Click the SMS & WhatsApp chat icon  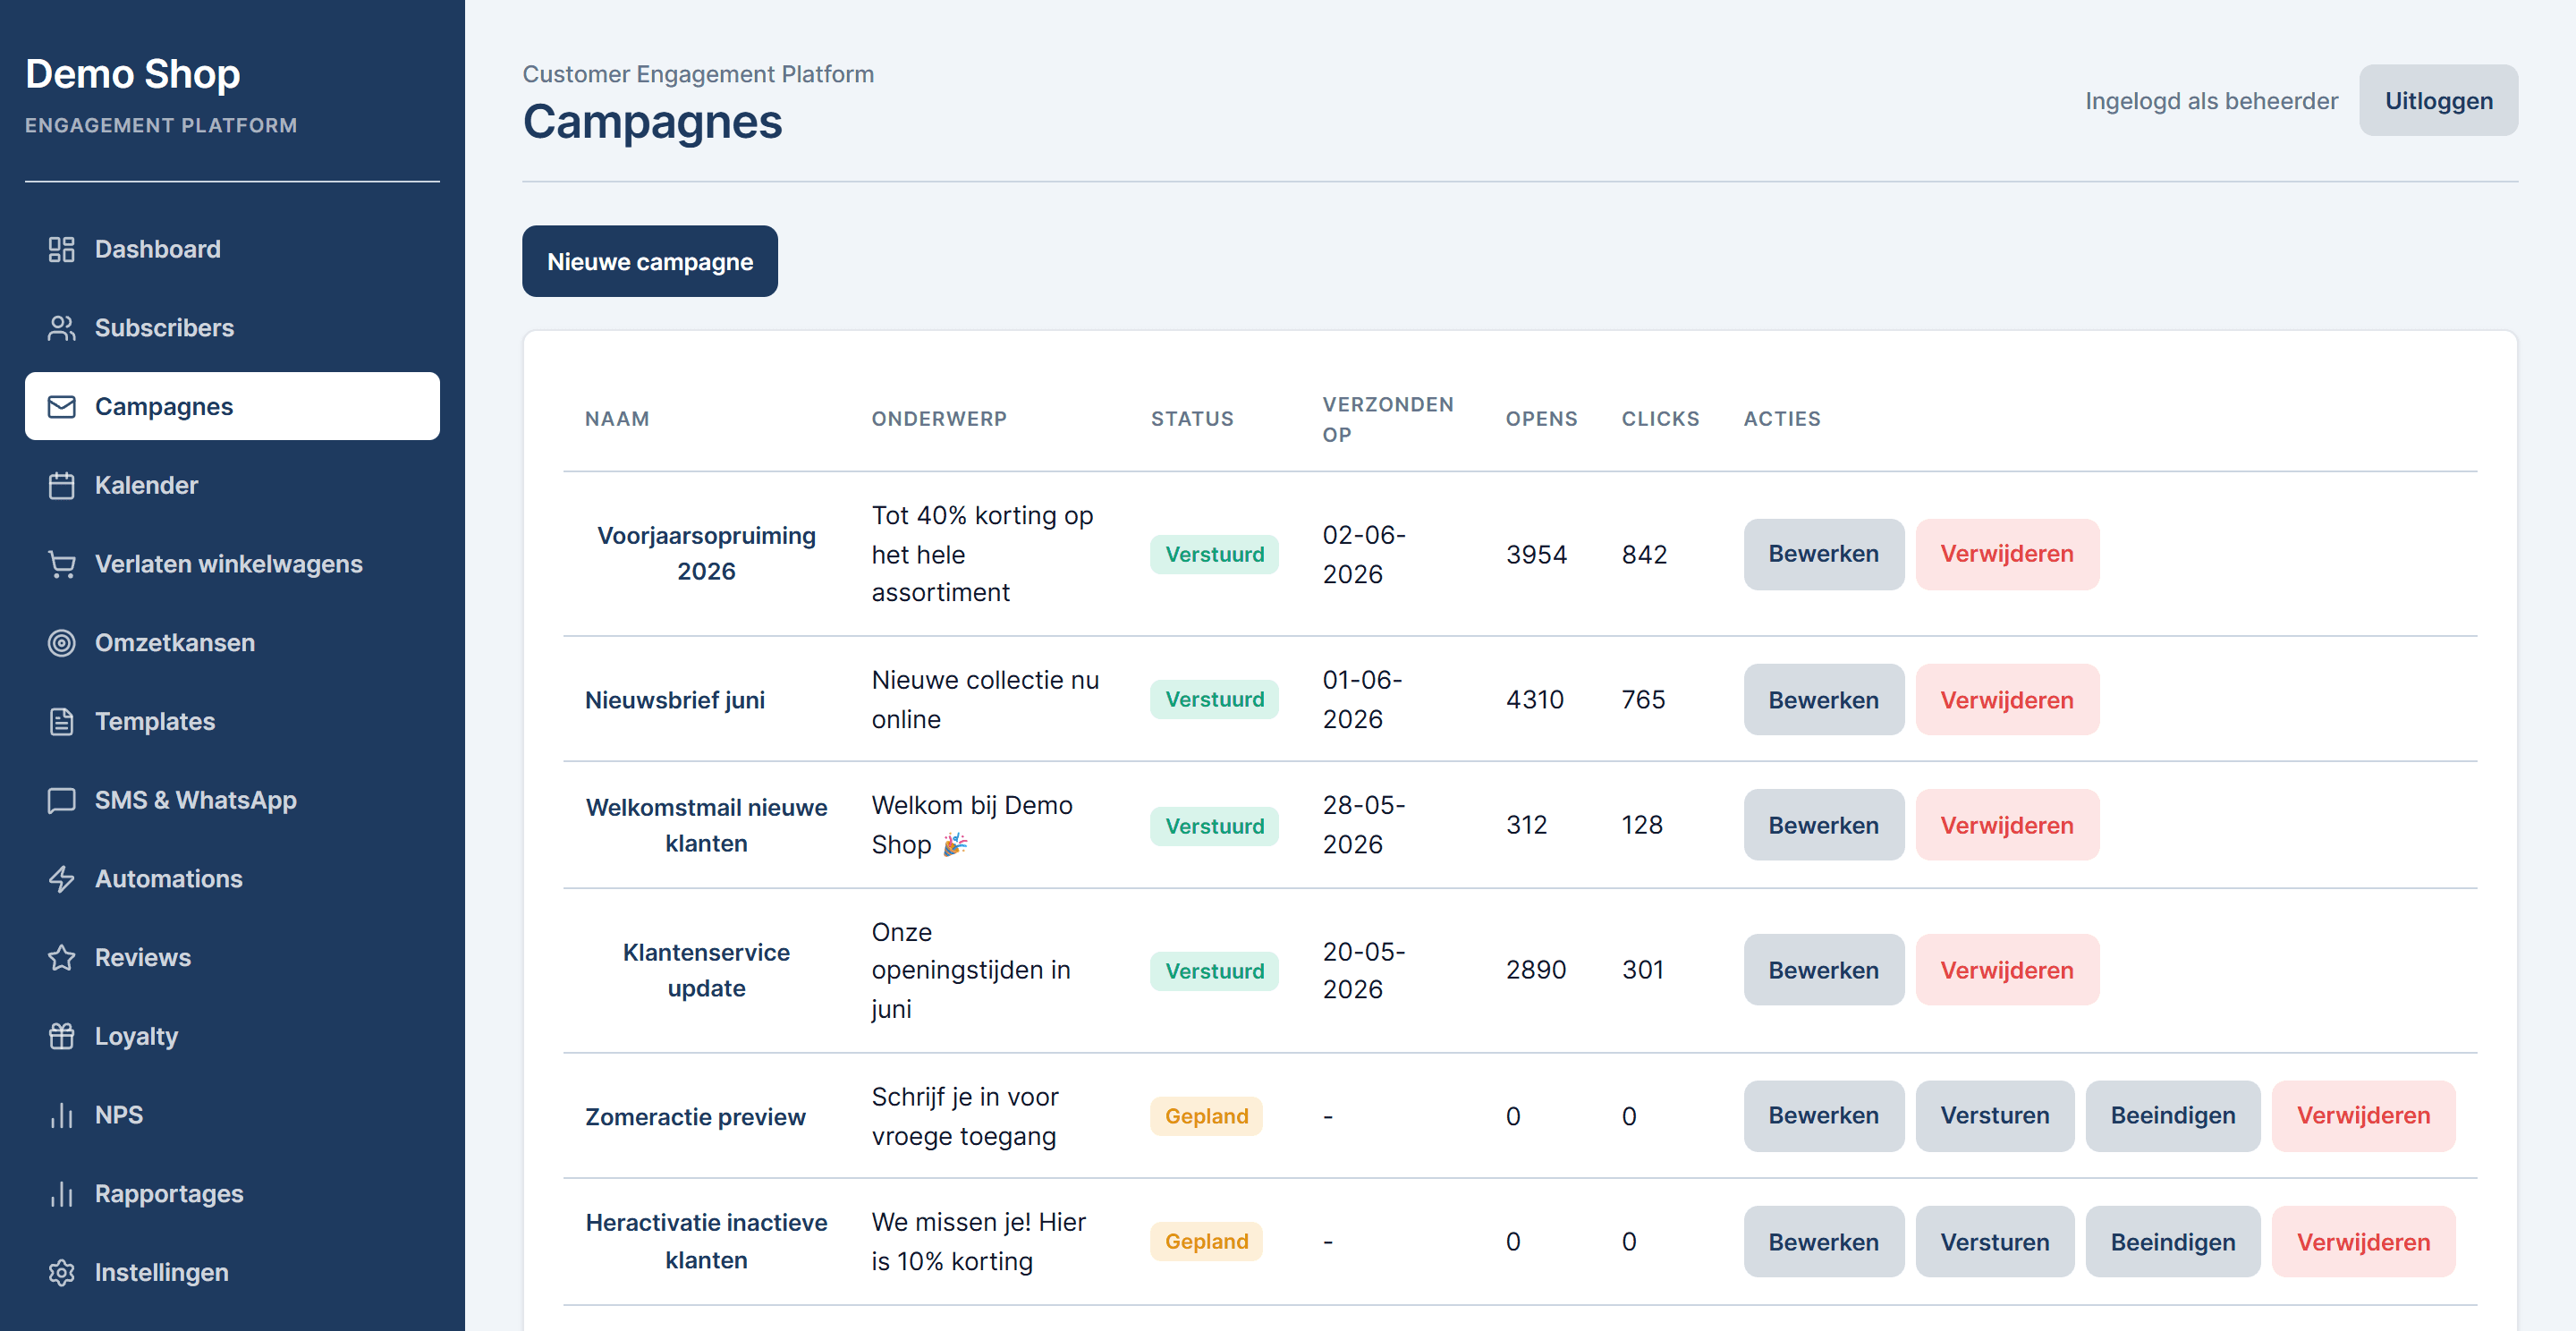(62, 800)
